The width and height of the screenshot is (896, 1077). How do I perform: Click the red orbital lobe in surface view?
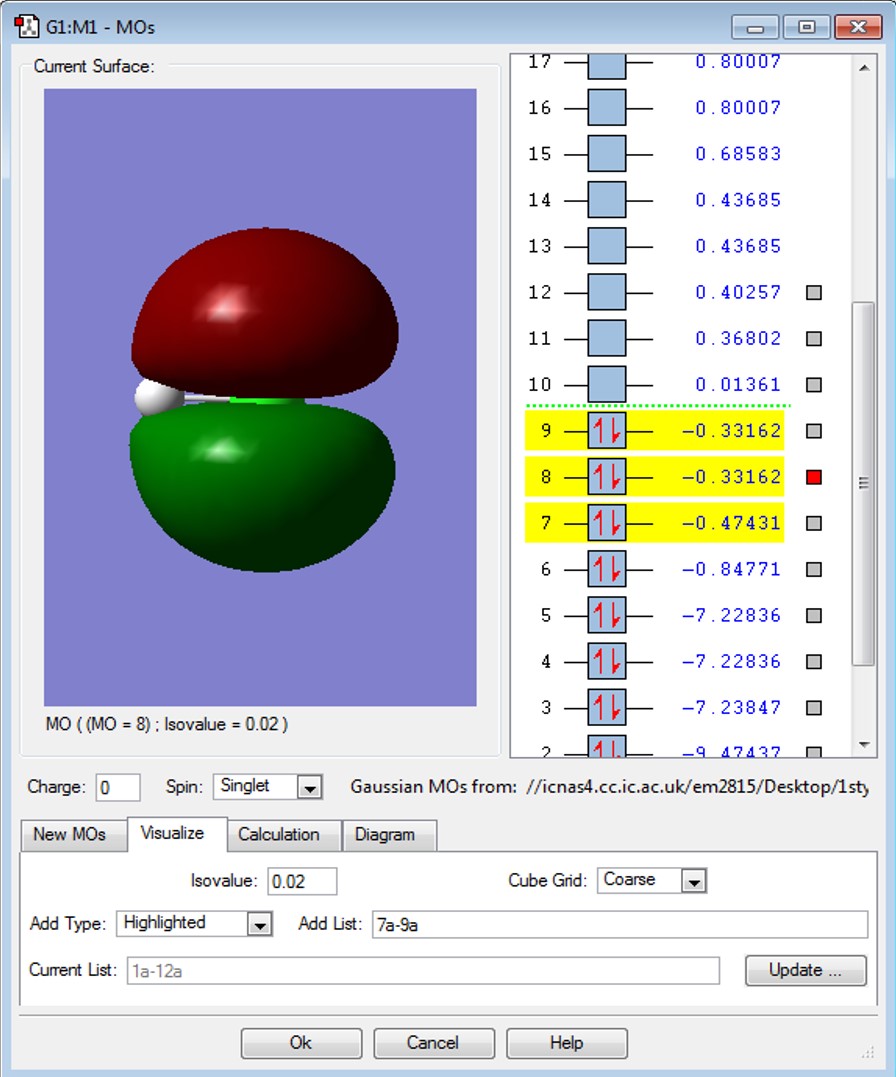[x=265, y=313]
